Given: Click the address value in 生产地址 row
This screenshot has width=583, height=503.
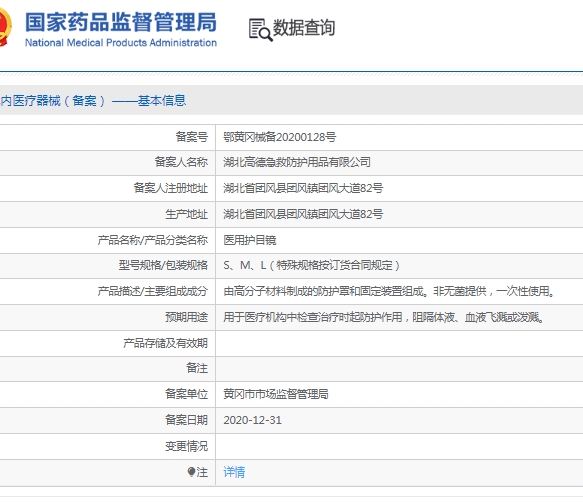Looking at the screenshot, I should pyautogui.click(x=303, y=214).
